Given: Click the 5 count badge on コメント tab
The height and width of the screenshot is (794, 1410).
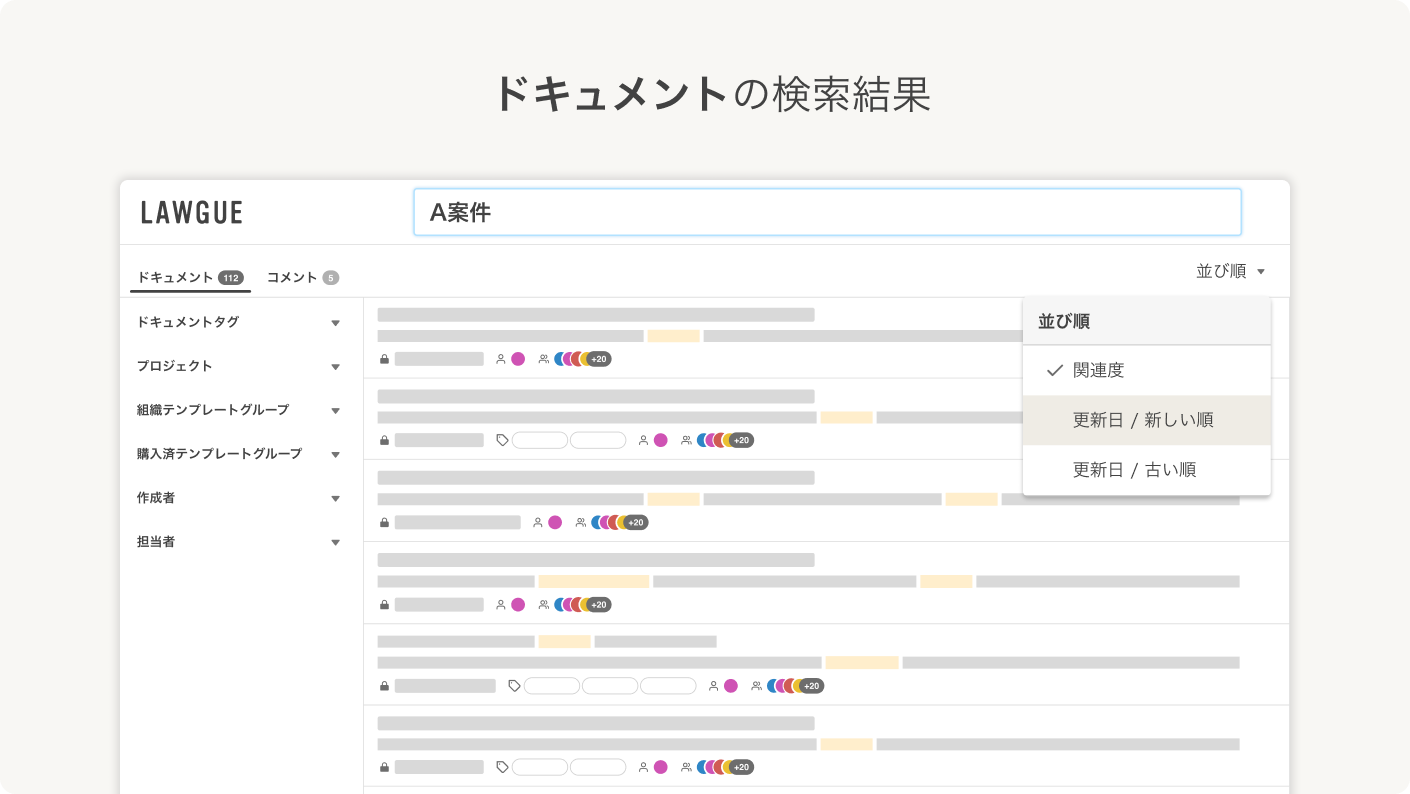Looking at the screenshot, I should coord(330,277).
